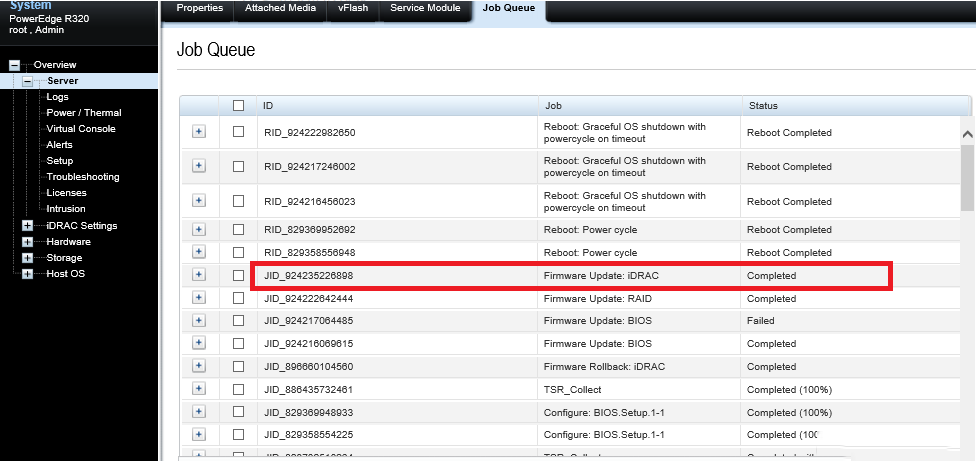Open Alerts in the sidebar tree
The image size is (976, 461).
coord(59,144)
